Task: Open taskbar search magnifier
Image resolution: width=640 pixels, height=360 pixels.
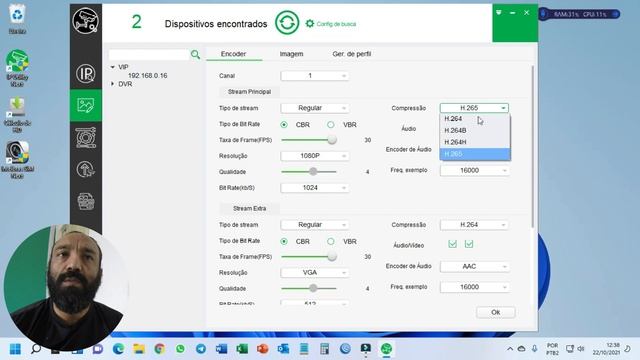Action: (36, 349)
